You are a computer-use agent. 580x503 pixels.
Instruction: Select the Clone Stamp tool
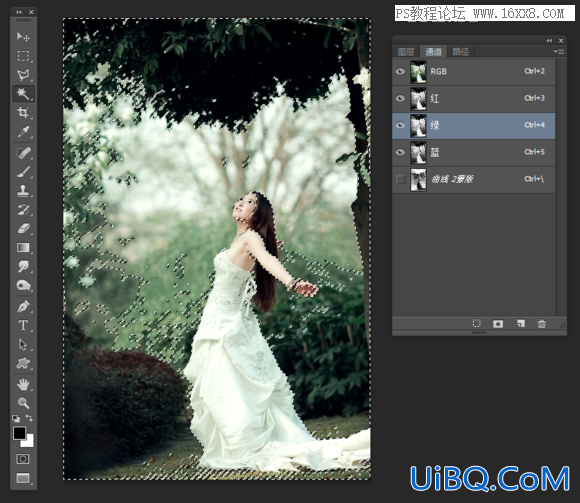point(23,190)
